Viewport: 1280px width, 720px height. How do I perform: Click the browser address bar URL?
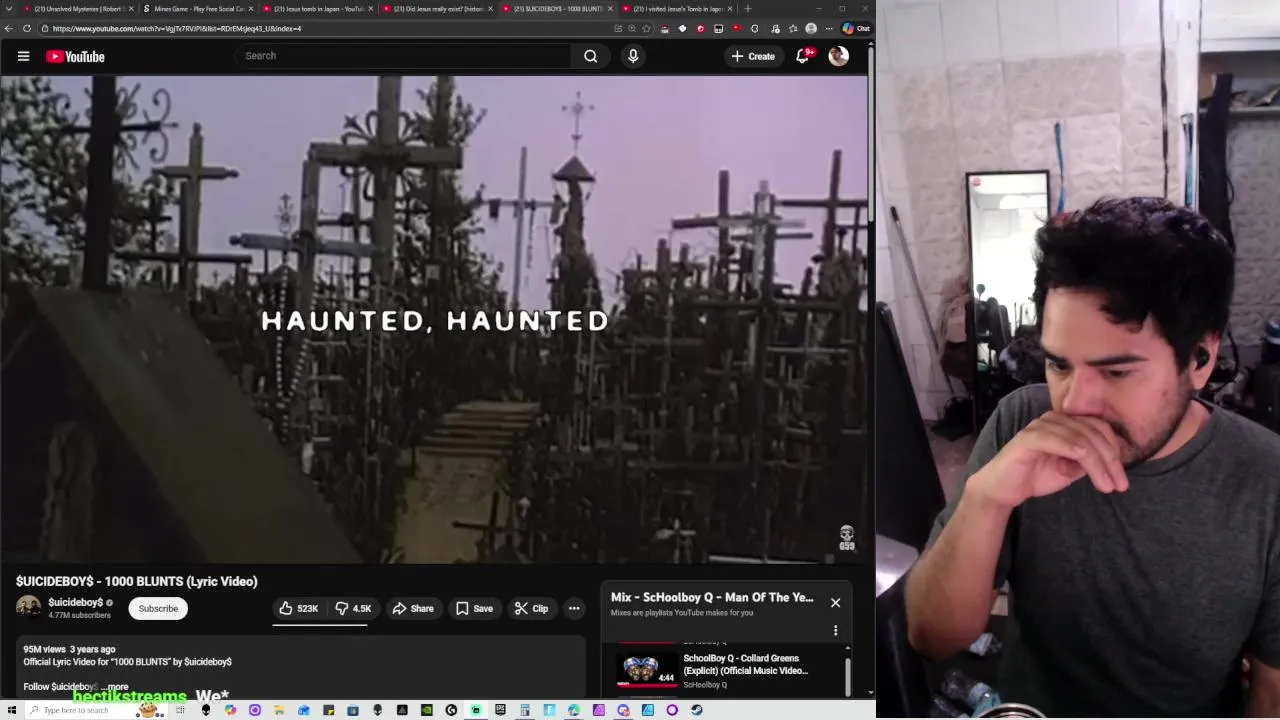pyautogui.click(x=177, y=29)
